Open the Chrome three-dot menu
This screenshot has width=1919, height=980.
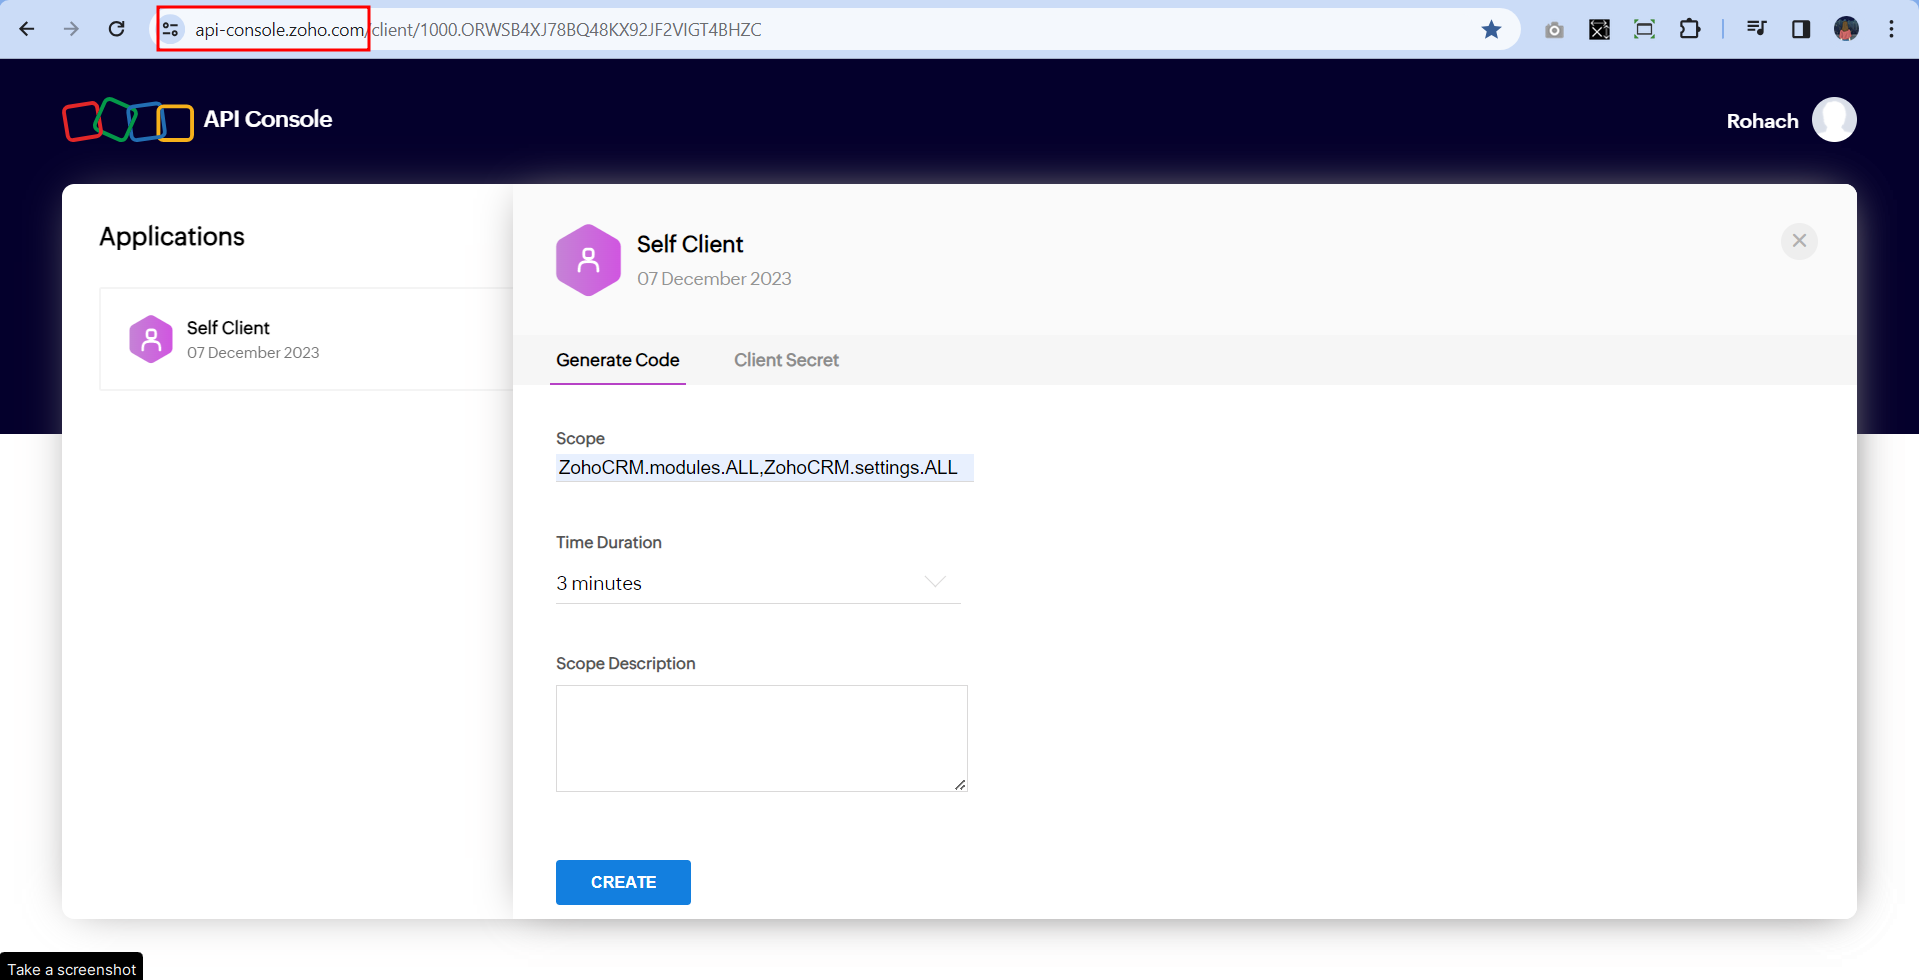[x=1891, y=30]
